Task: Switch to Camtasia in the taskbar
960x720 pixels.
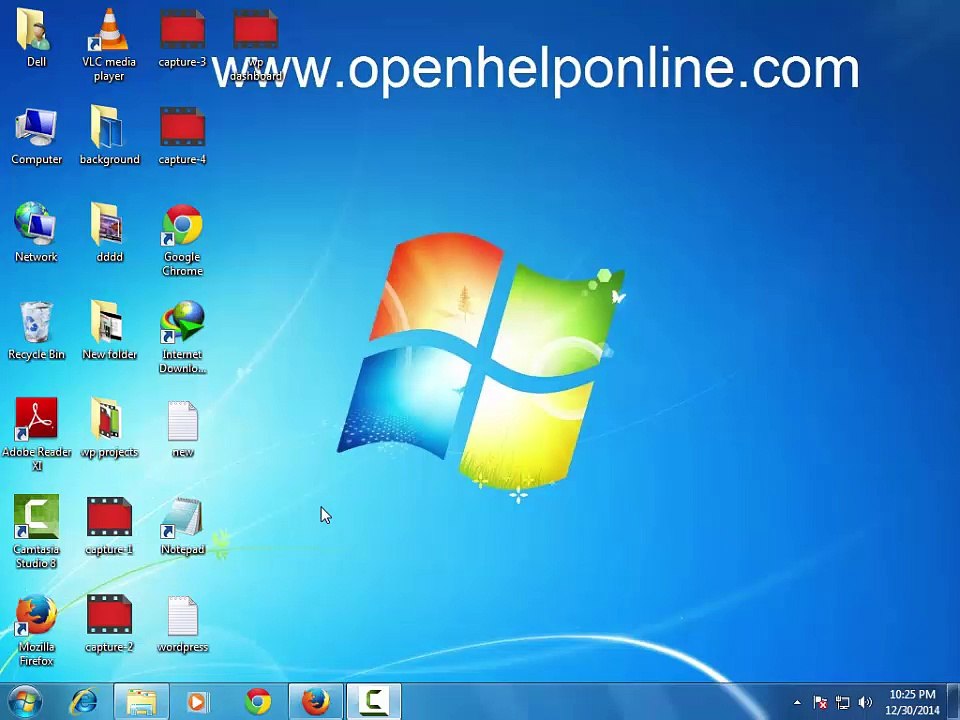Action: [373, 702]
